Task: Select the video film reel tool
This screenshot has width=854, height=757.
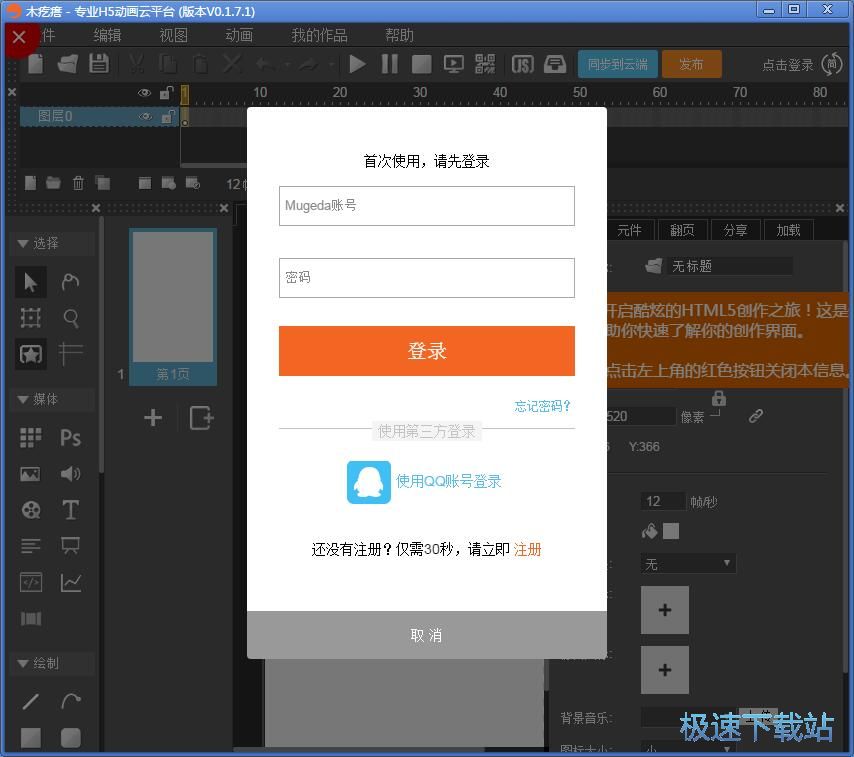Action: point(31,509)
